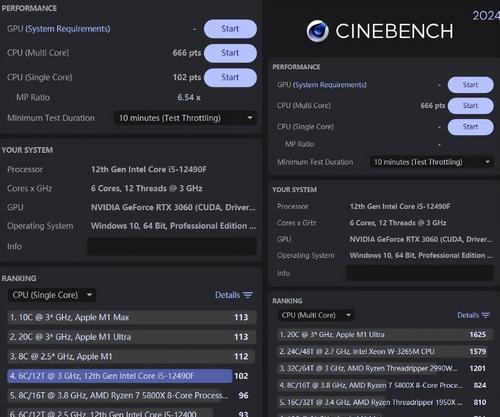The width and height of the screenshot is (500, 417).
Task: Start the CPU Single Core test, right panel
Action: click(x=470, y=127)
